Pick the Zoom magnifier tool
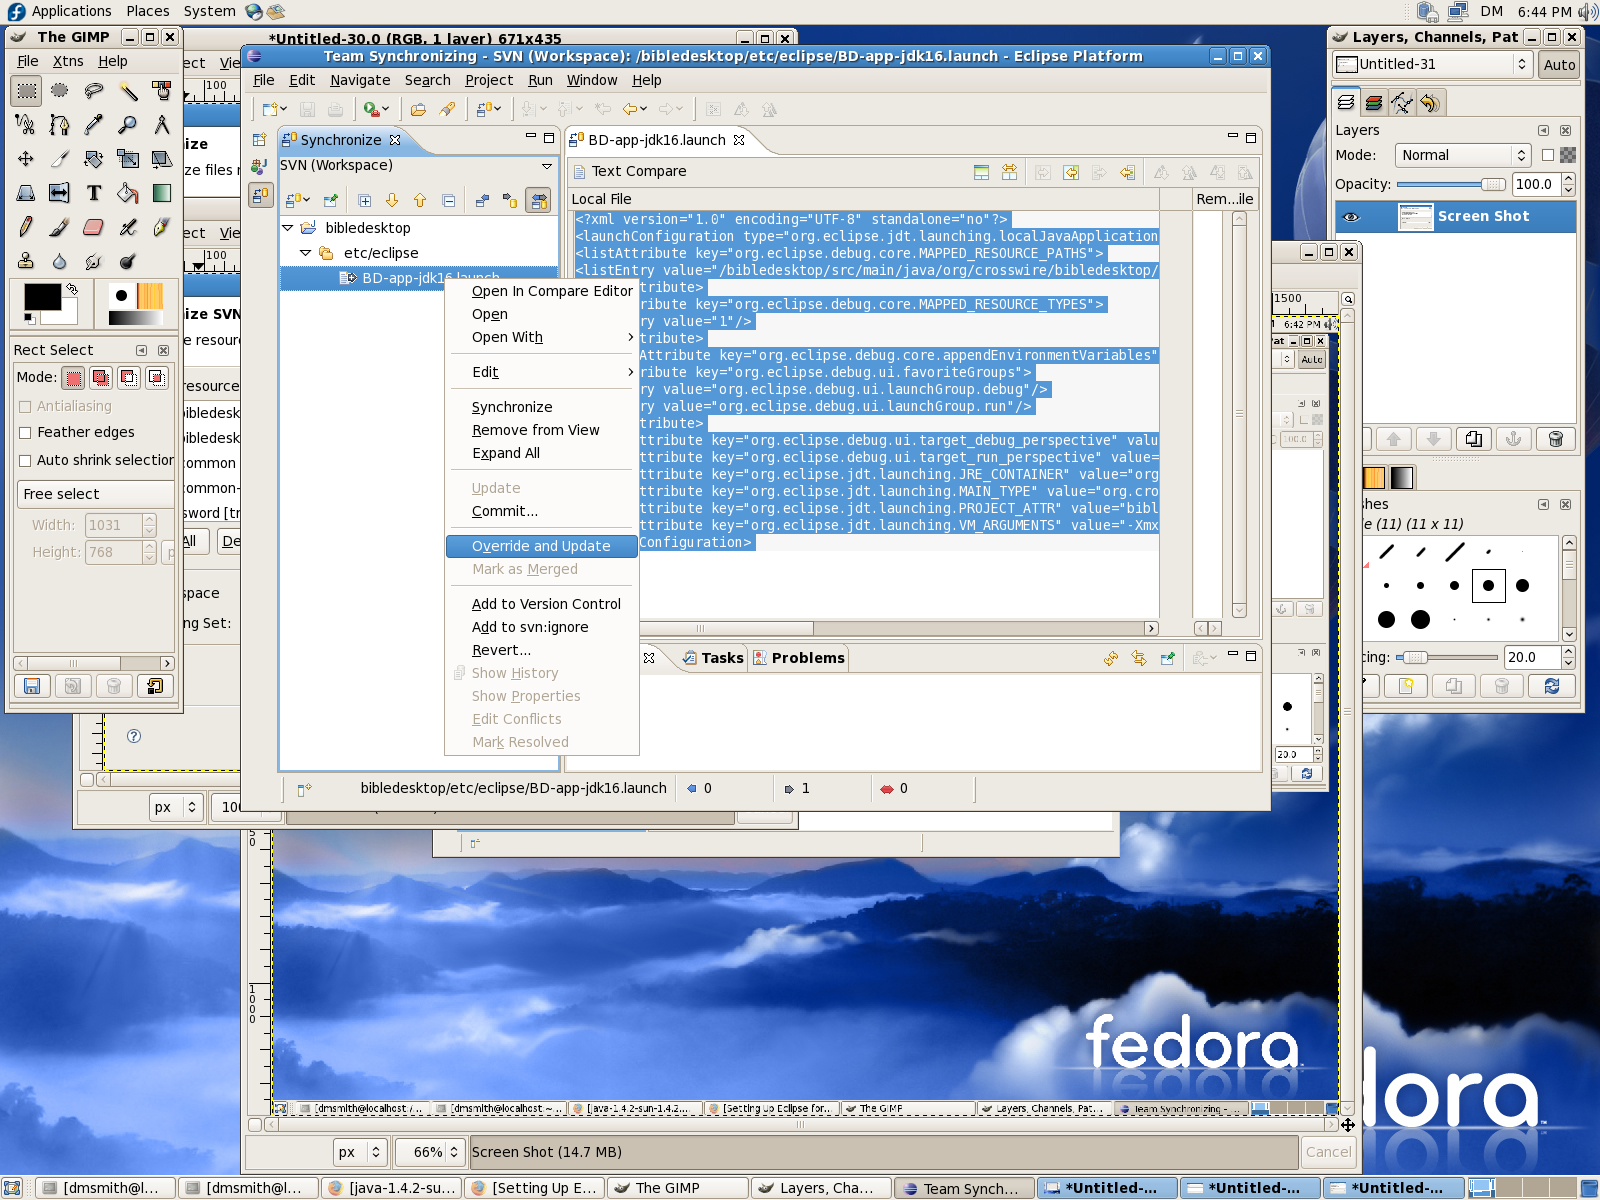 coord(127,125)
